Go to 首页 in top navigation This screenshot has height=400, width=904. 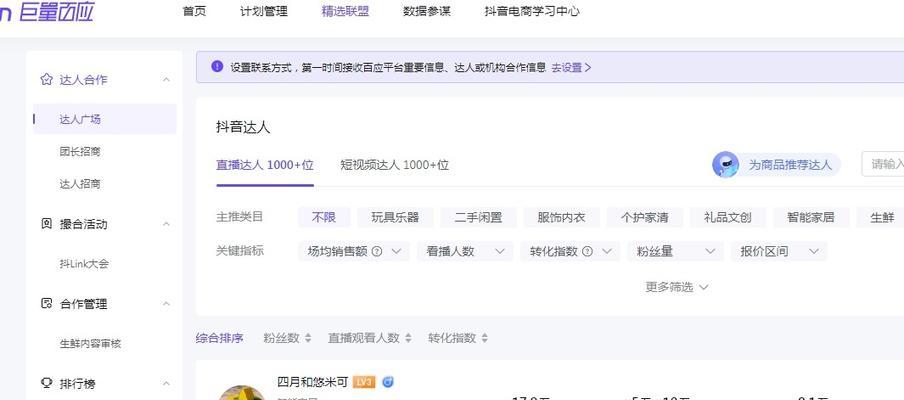click(x=194, y=11)
